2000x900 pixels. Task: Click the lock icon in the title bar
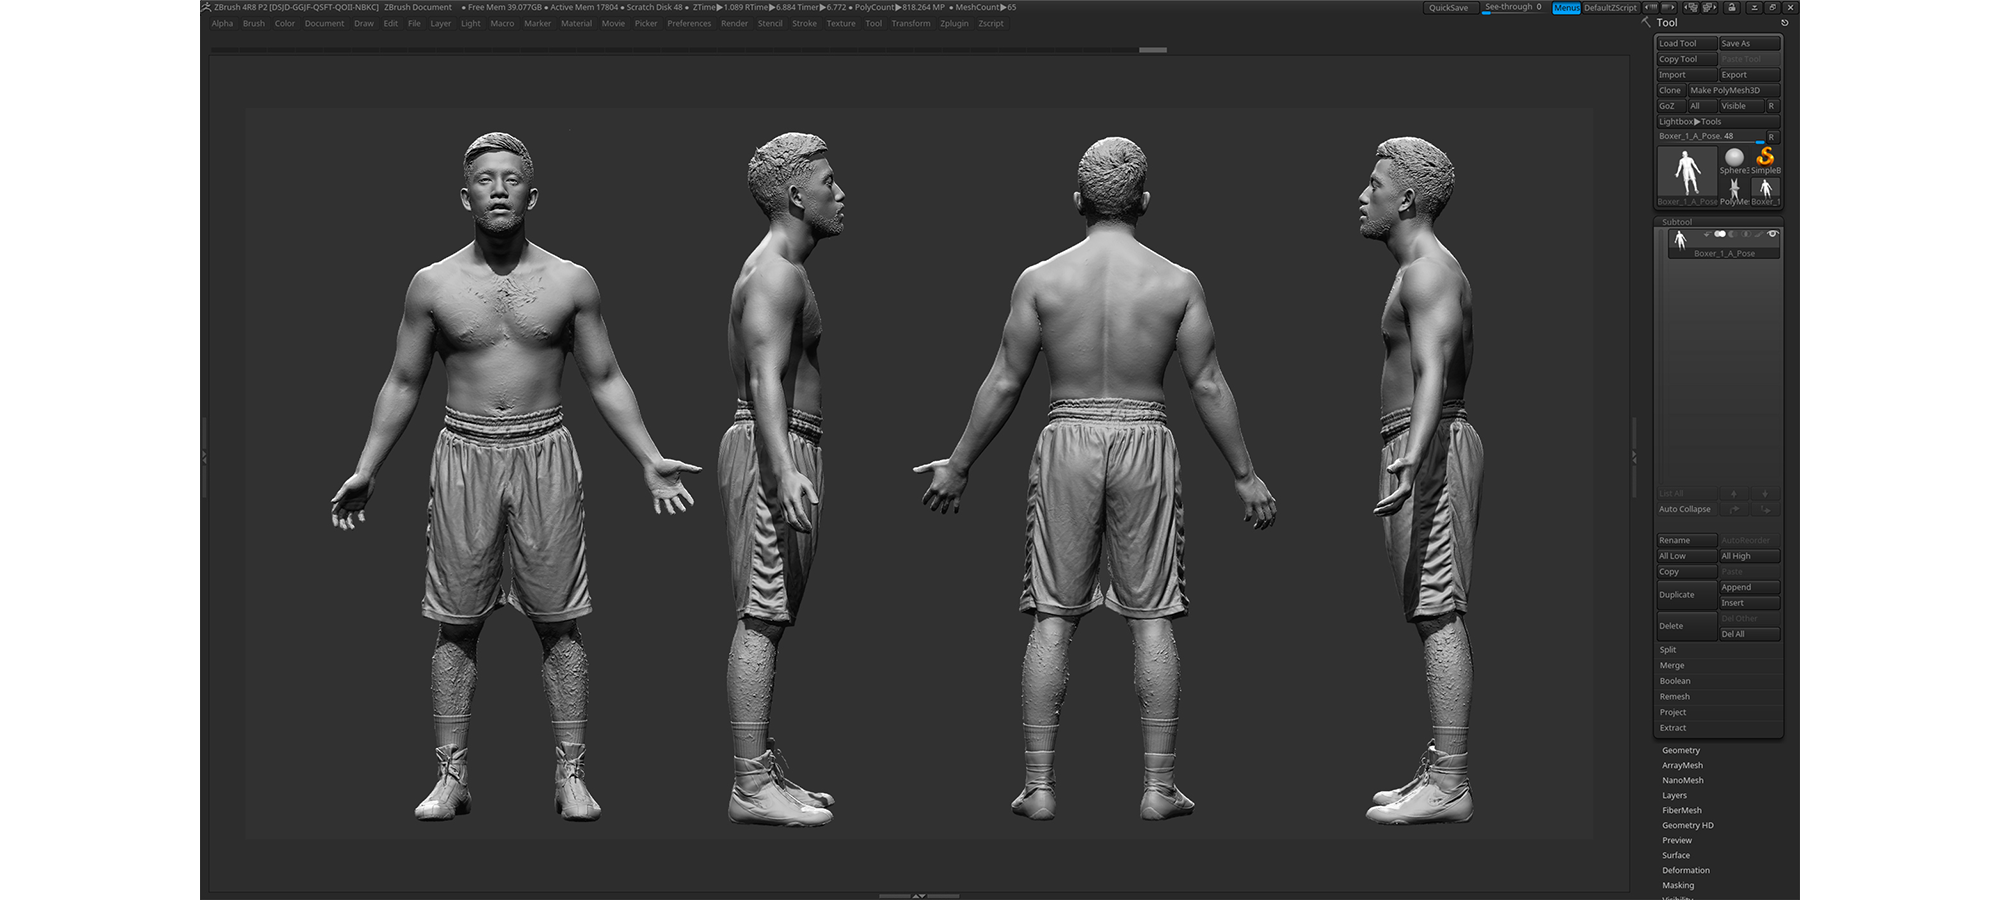coord(1731,7)
